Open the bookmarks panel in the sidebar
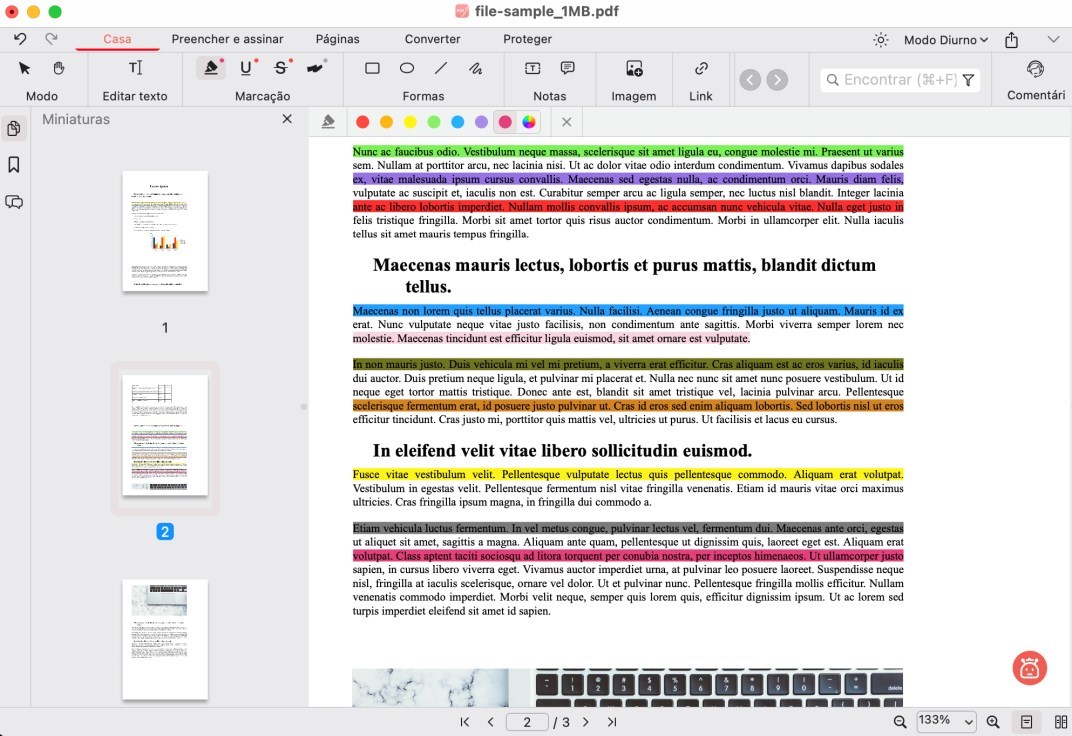 [x=14, y=165]
